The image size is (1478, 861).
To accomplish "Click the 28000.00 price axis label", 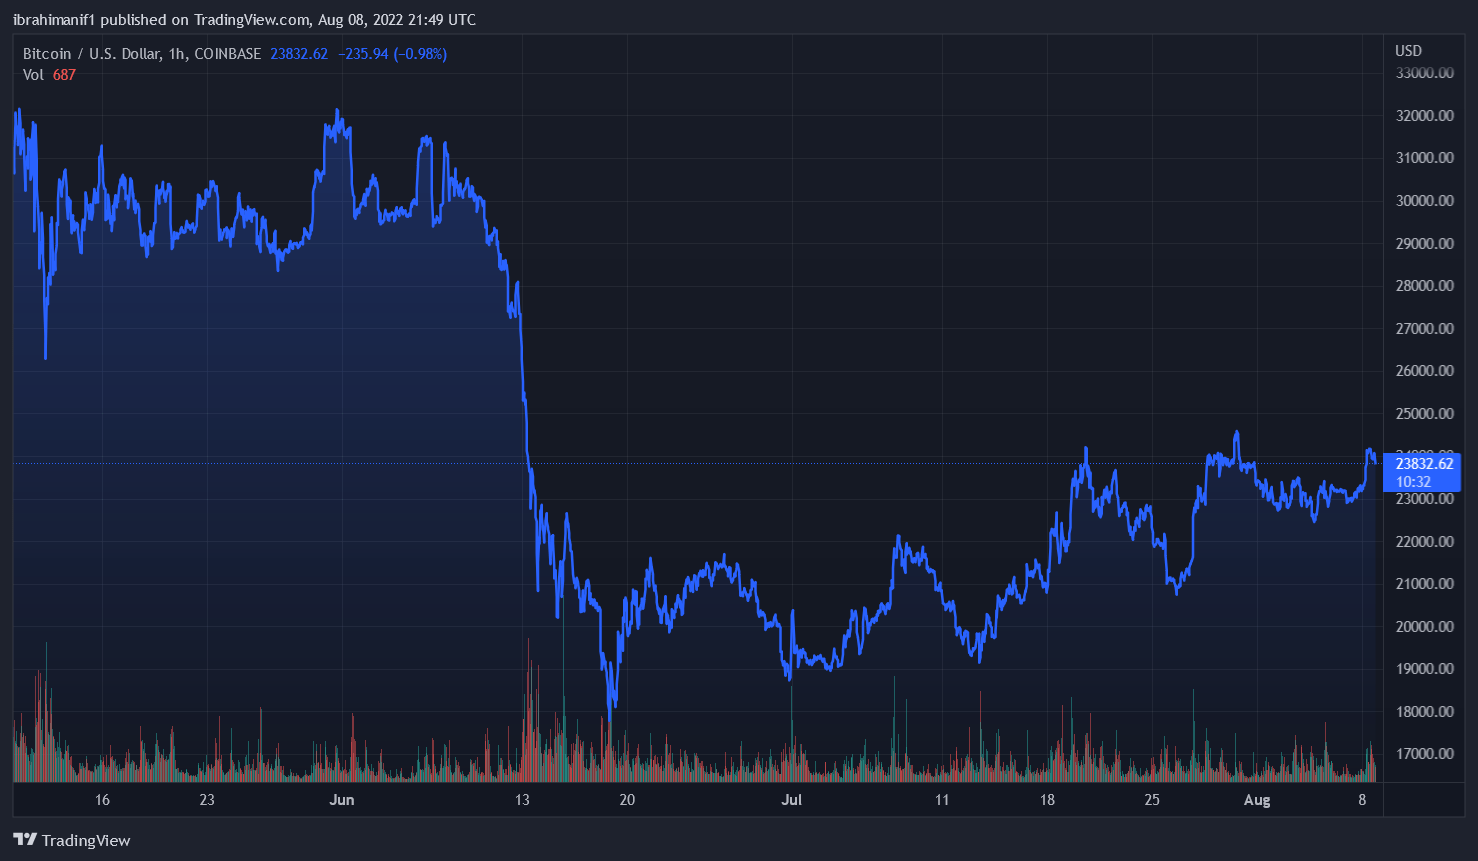I will click(x=1424, y=286).
